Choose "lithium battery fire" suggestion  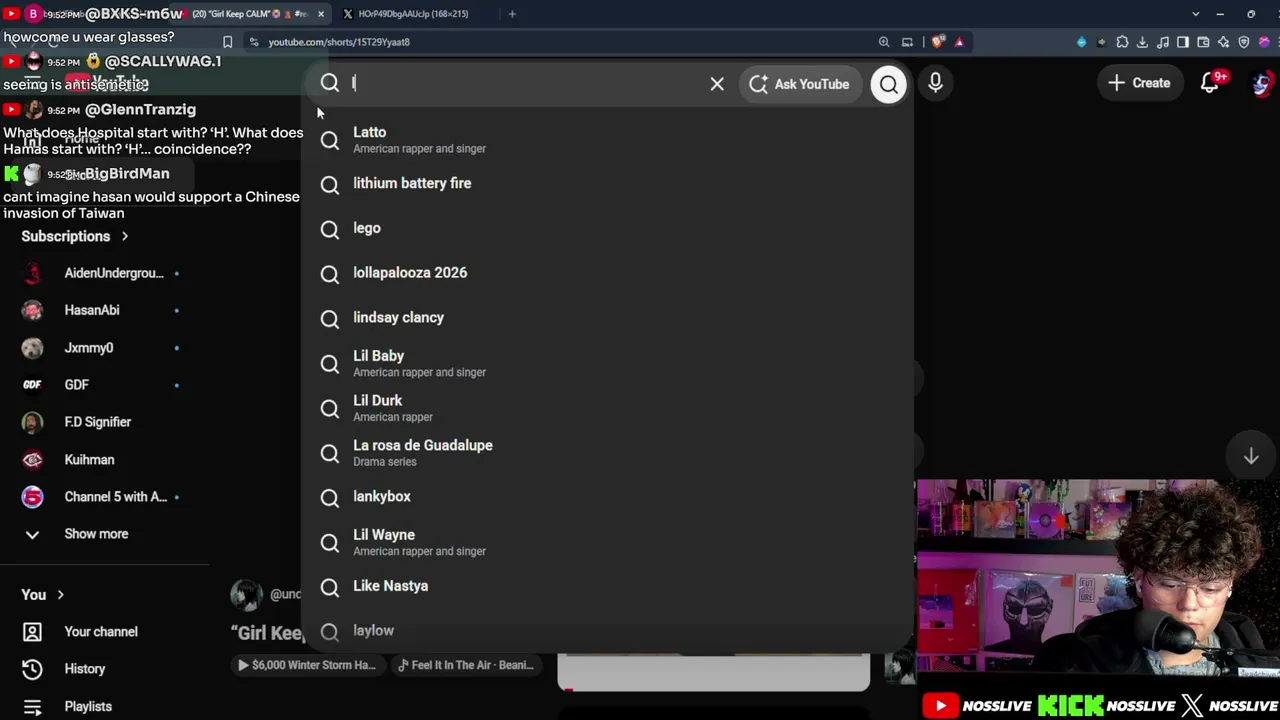(x=608, y=184)
